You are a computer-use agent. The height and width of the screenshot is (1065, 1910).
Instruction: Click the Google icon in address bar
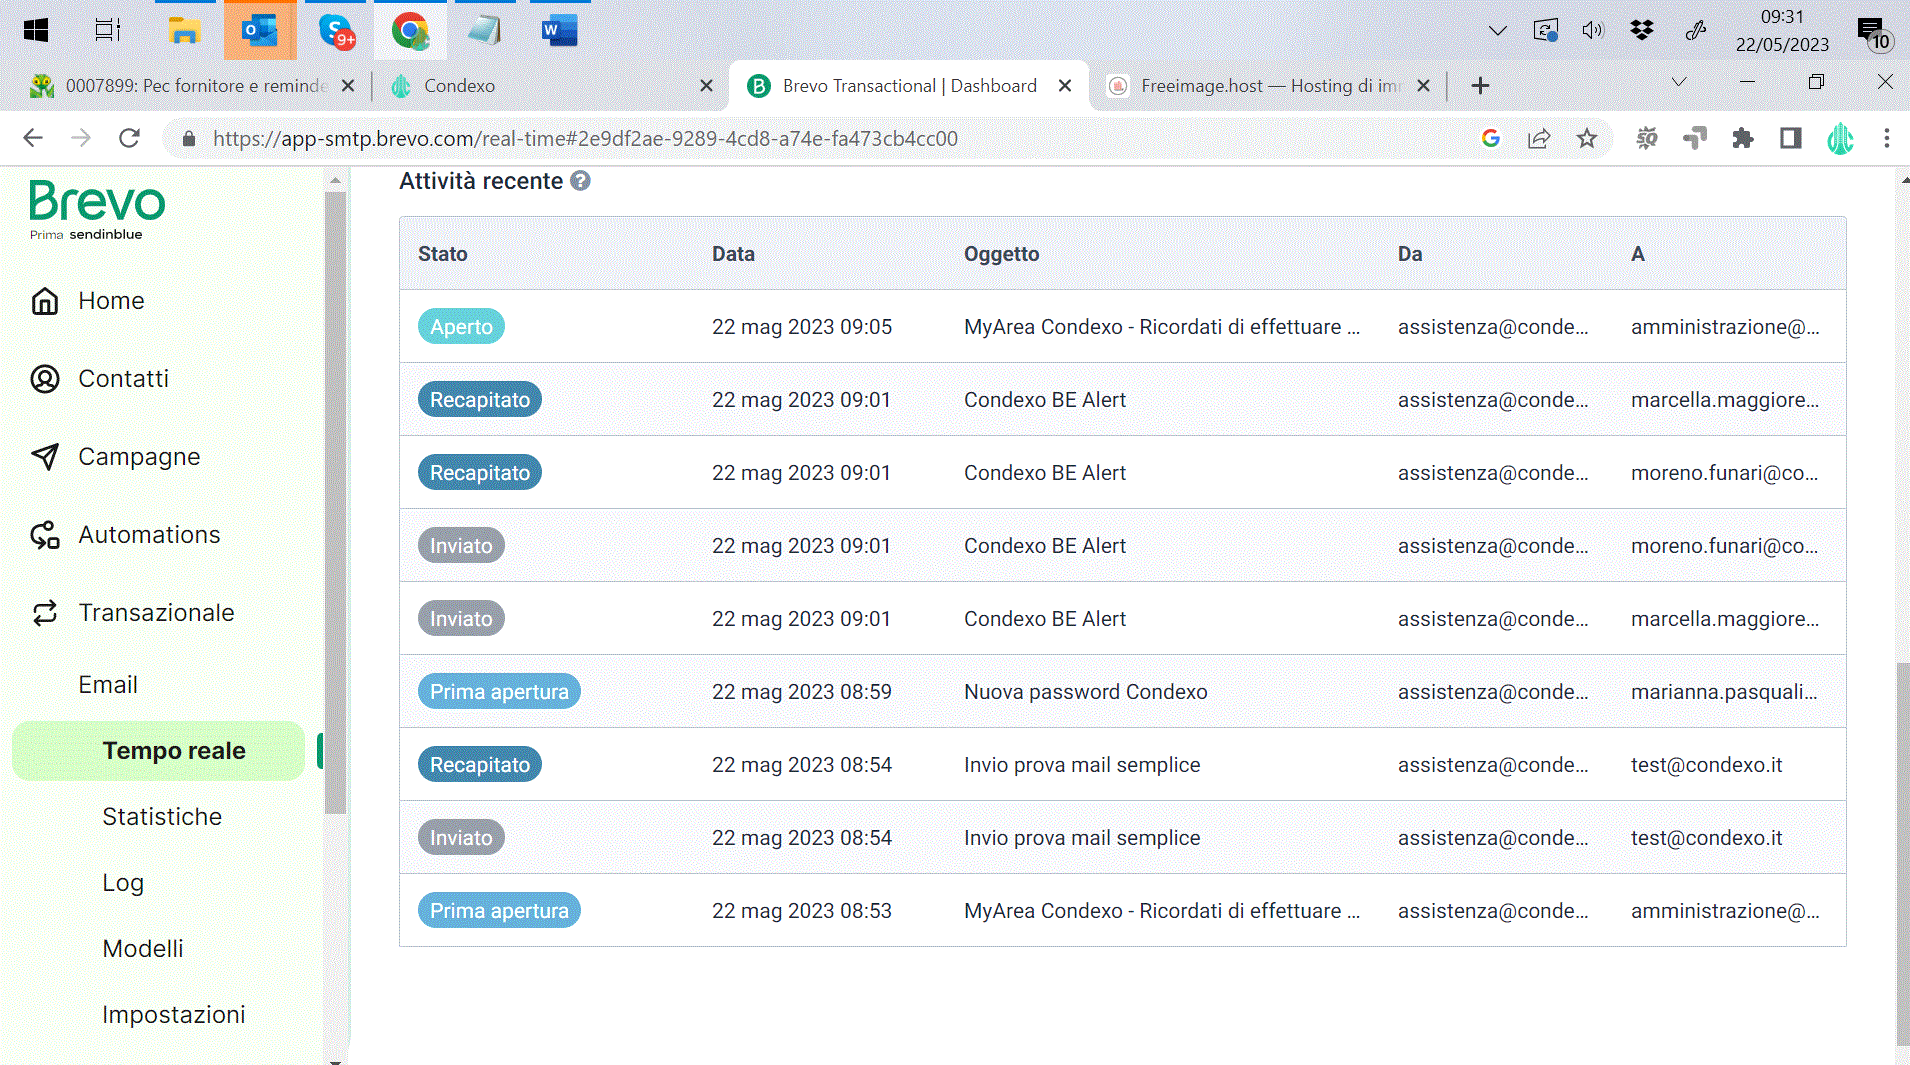tap(1490, 139)
